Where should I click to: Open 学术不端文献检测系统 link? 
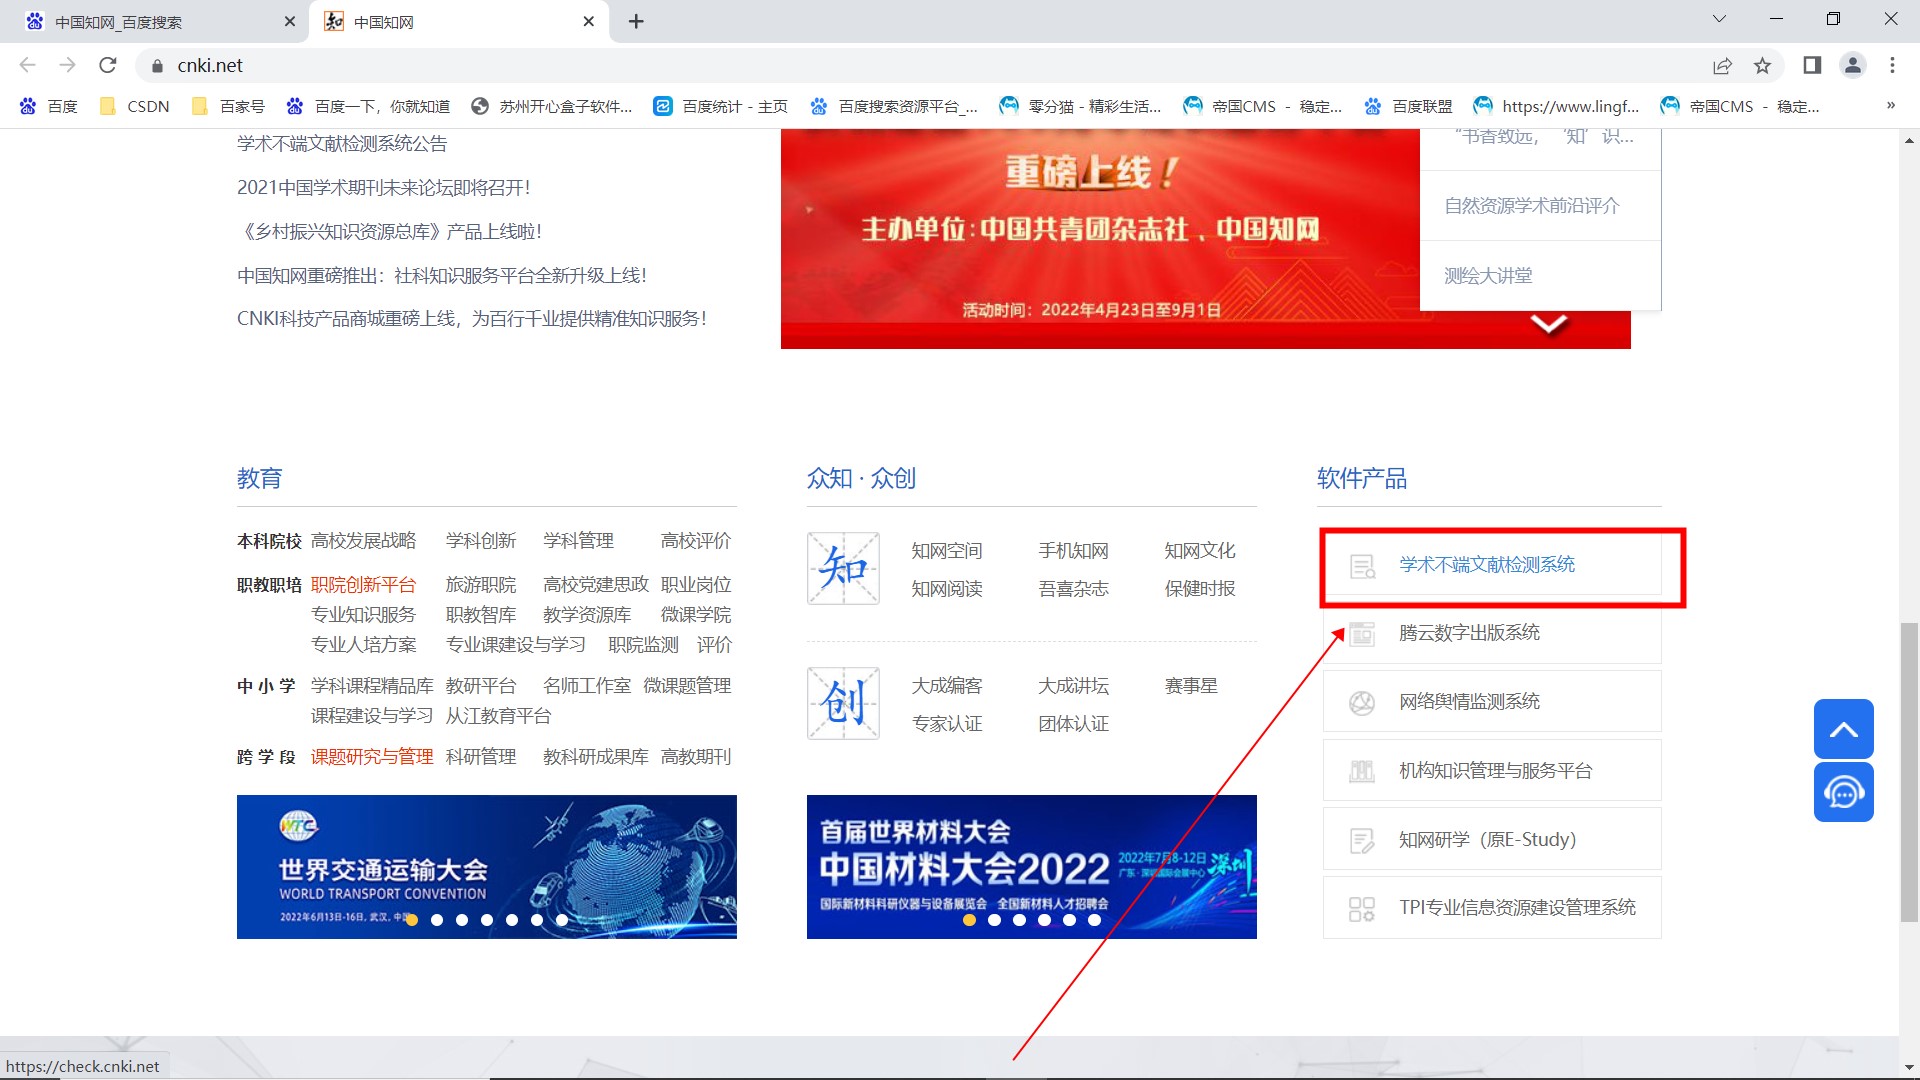click(1486, 565)
